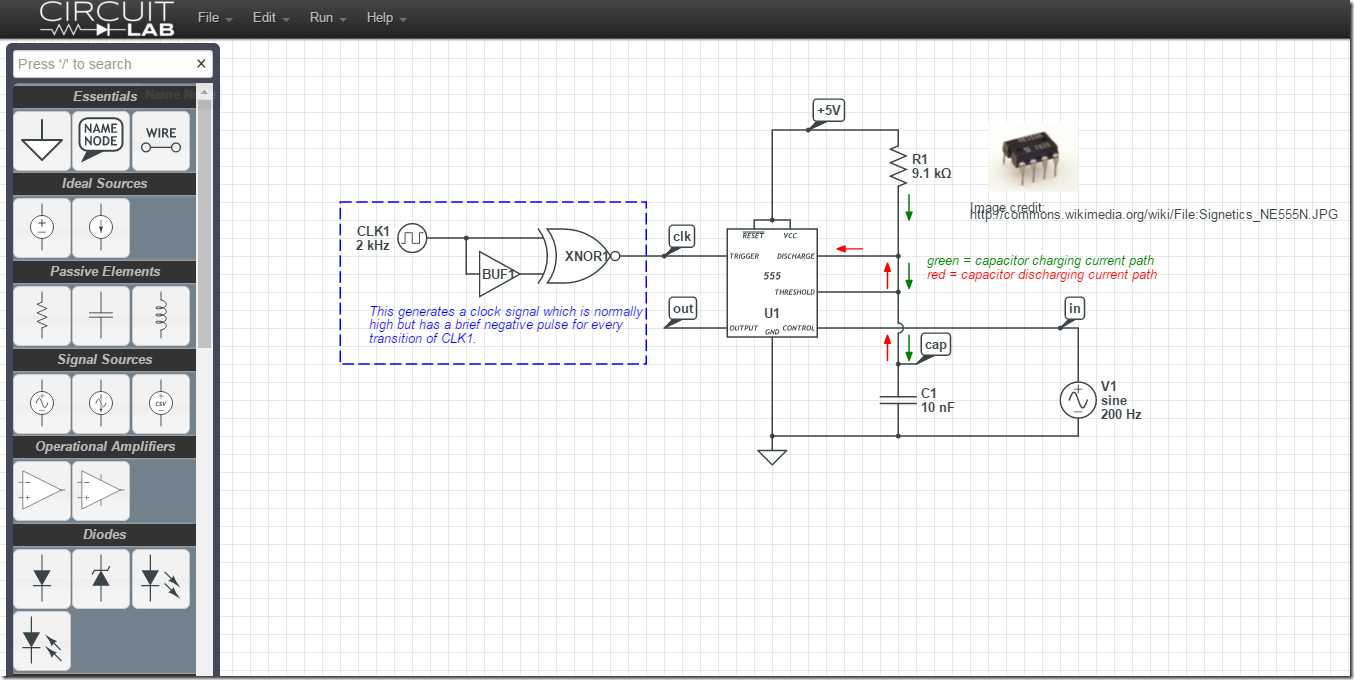
Task: Select the blue clock signal description text
Action: click(x=506, y=325)
